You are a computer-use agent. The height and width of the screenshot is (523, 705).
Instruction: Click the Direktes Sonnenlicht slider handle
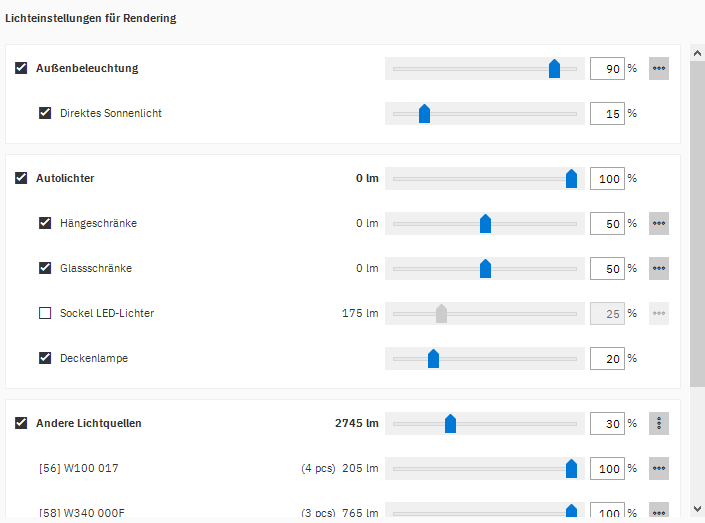[424, 114]
